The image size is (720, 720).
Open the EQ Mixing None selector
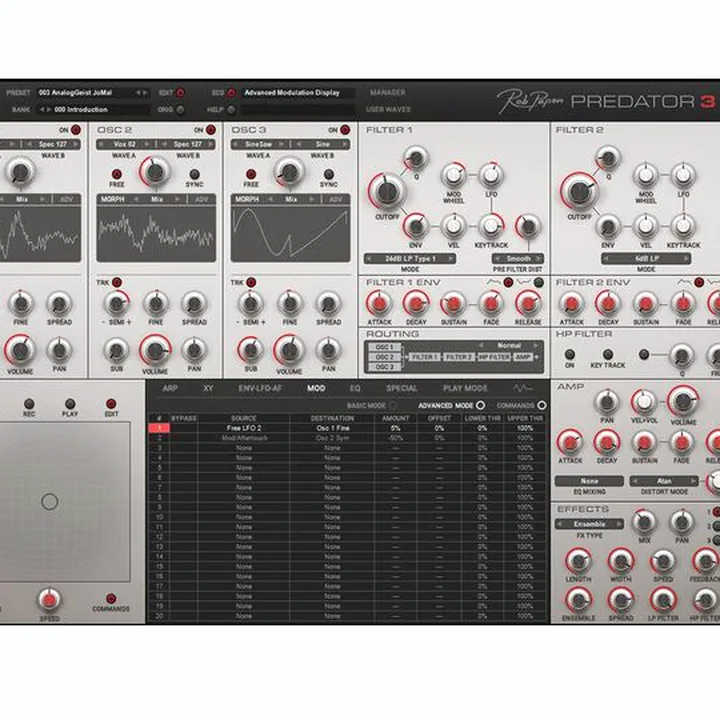(x=589, y=481)
